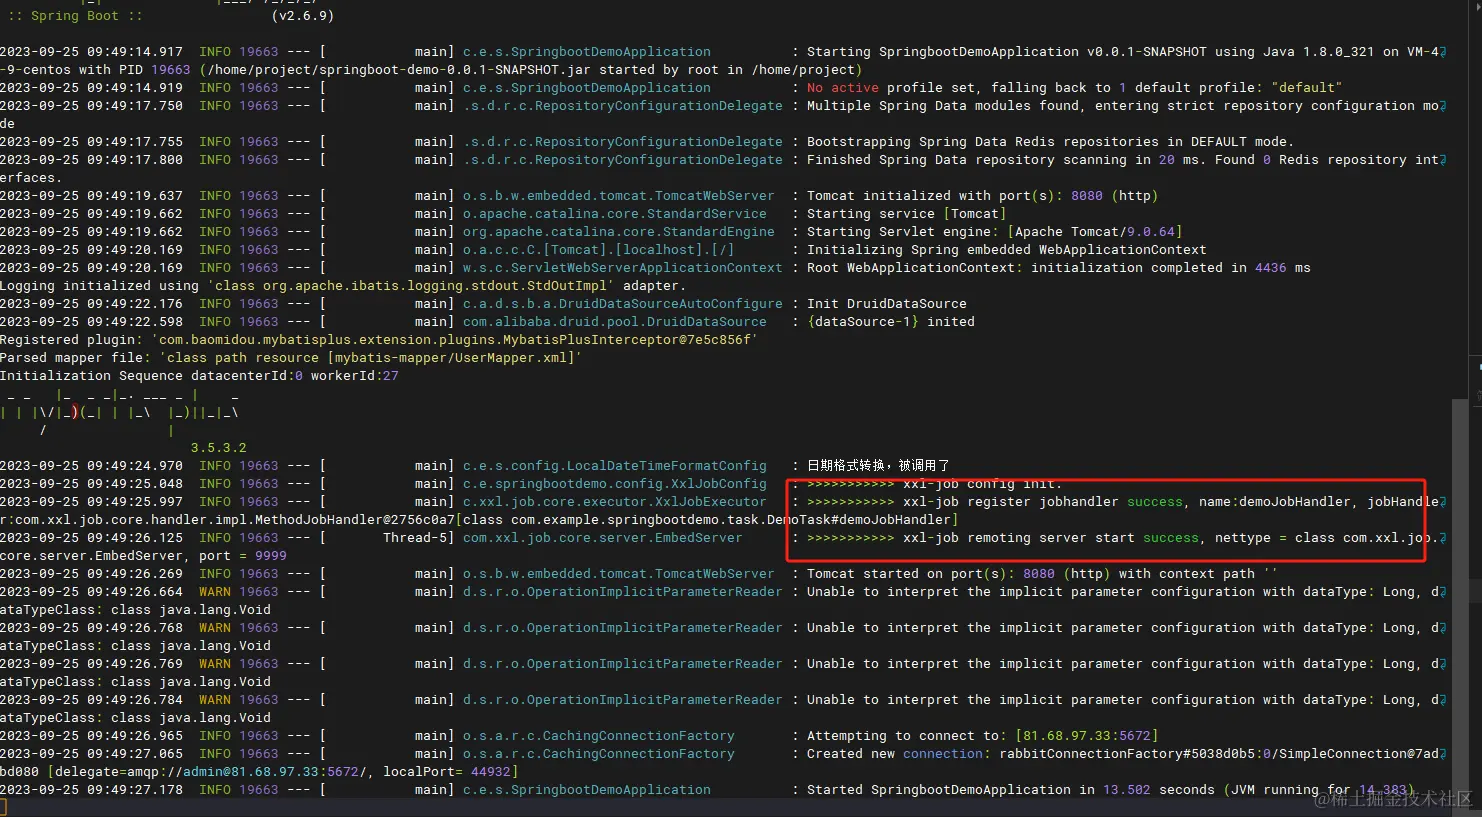Click 'delegate=amqp://admin@81.68.97.33:5672/' text
Screen dimensions: 1482x817
pos(211,772)
